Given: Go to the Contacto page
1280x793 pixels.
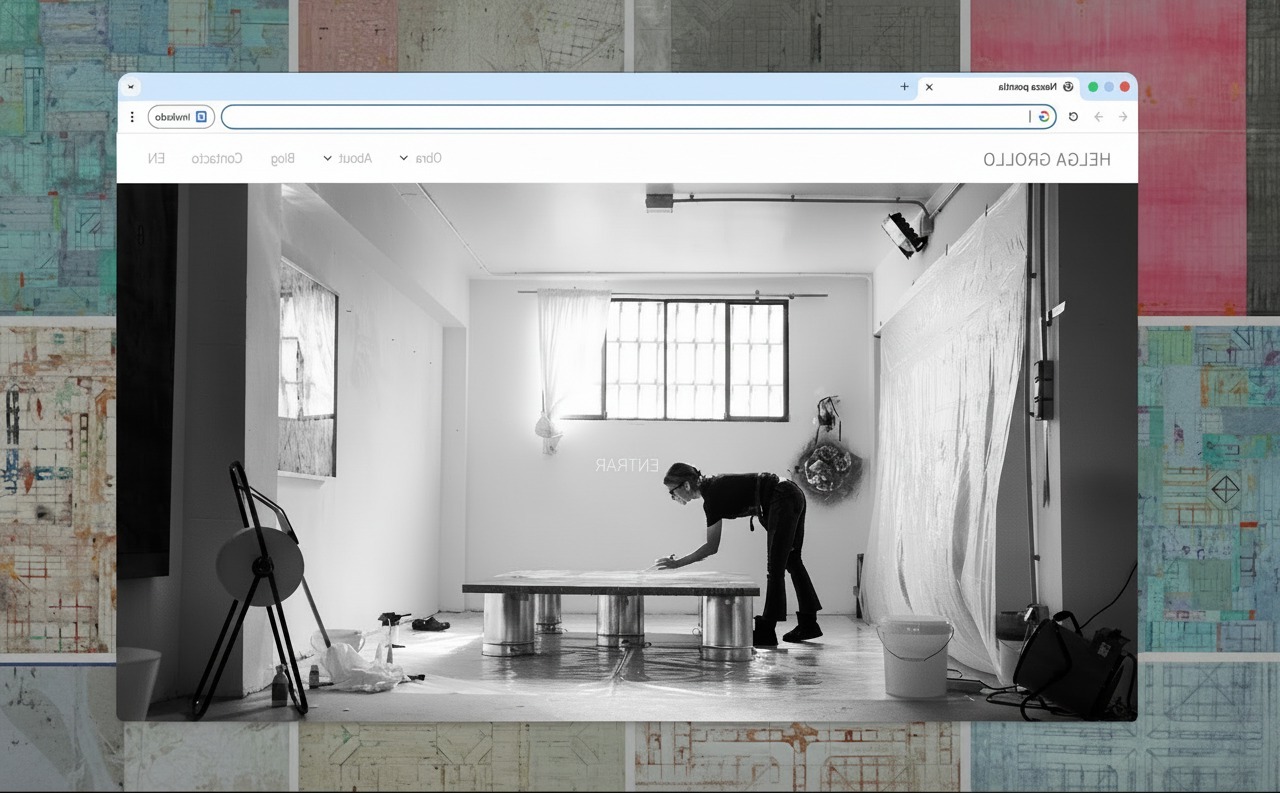Looking at the screenshot, I should click(x=217, y=158).
